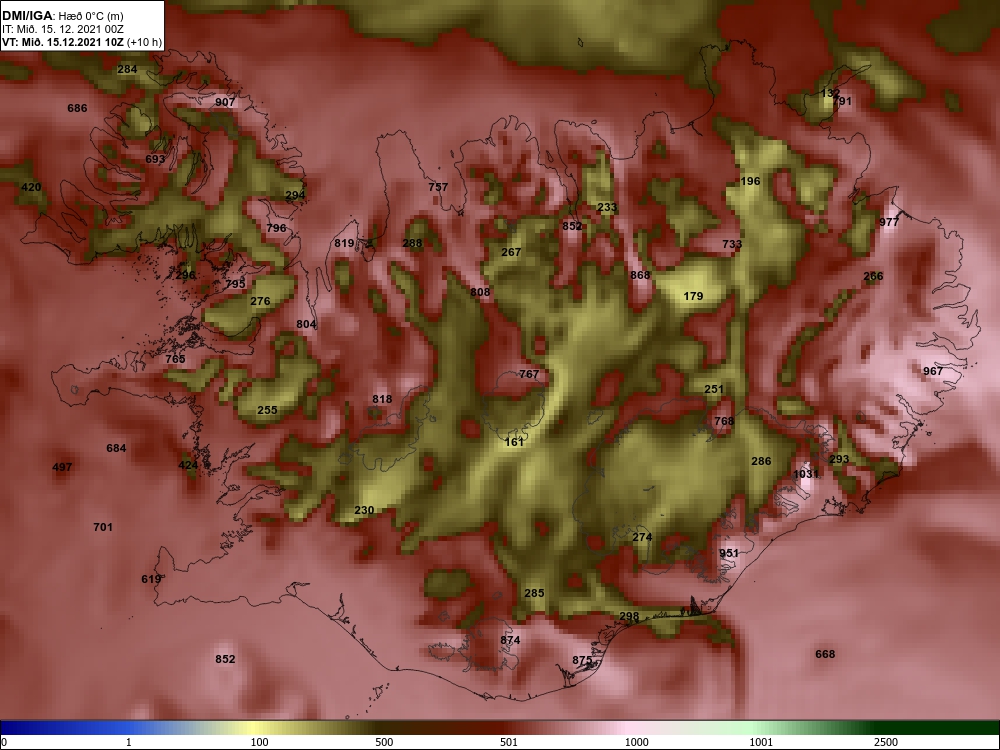Click the value 808 on the map

480,292
